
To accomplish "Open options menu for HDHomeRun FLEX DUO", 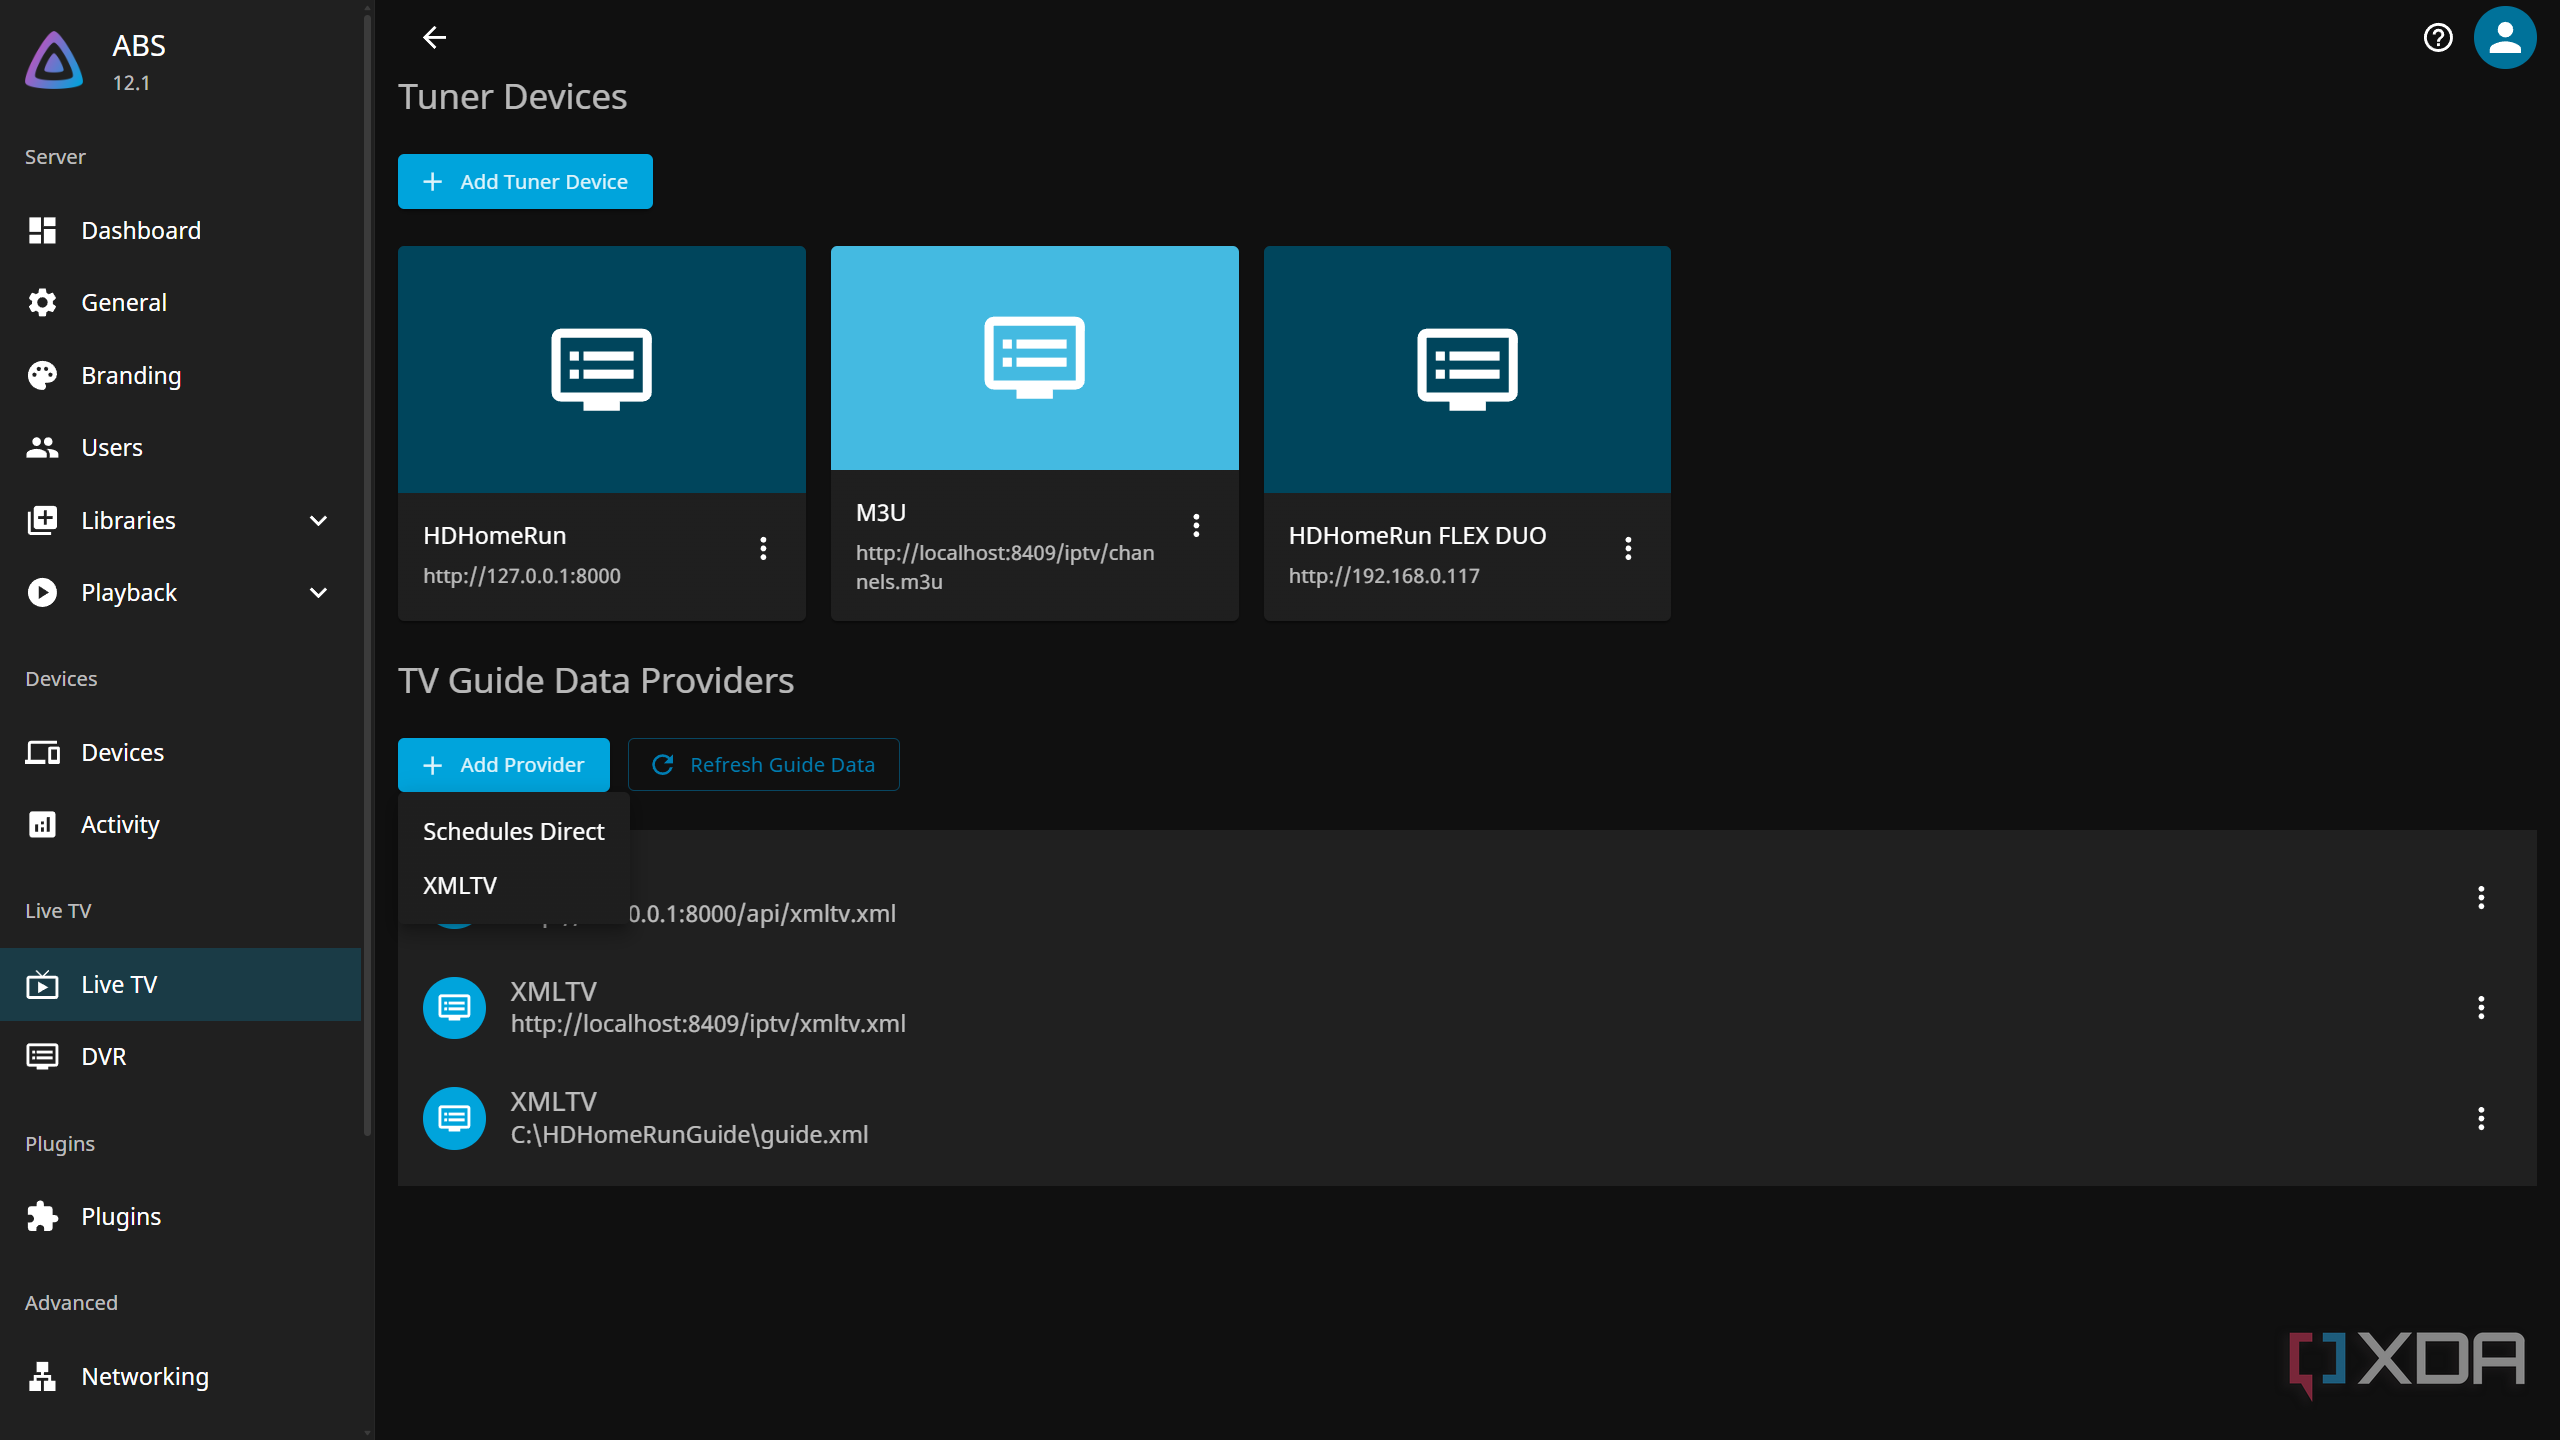I will point(1628,548).
